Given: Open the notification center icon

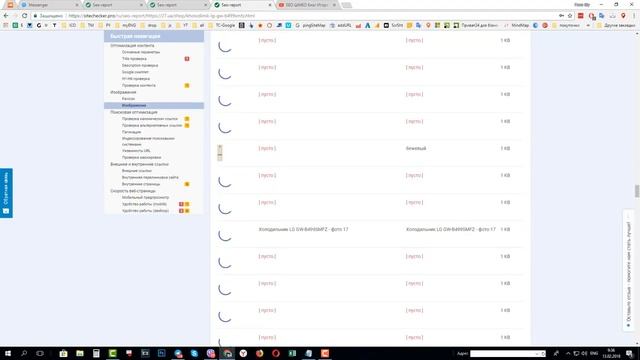Looking at the screenshot, I should pos(630,353).
